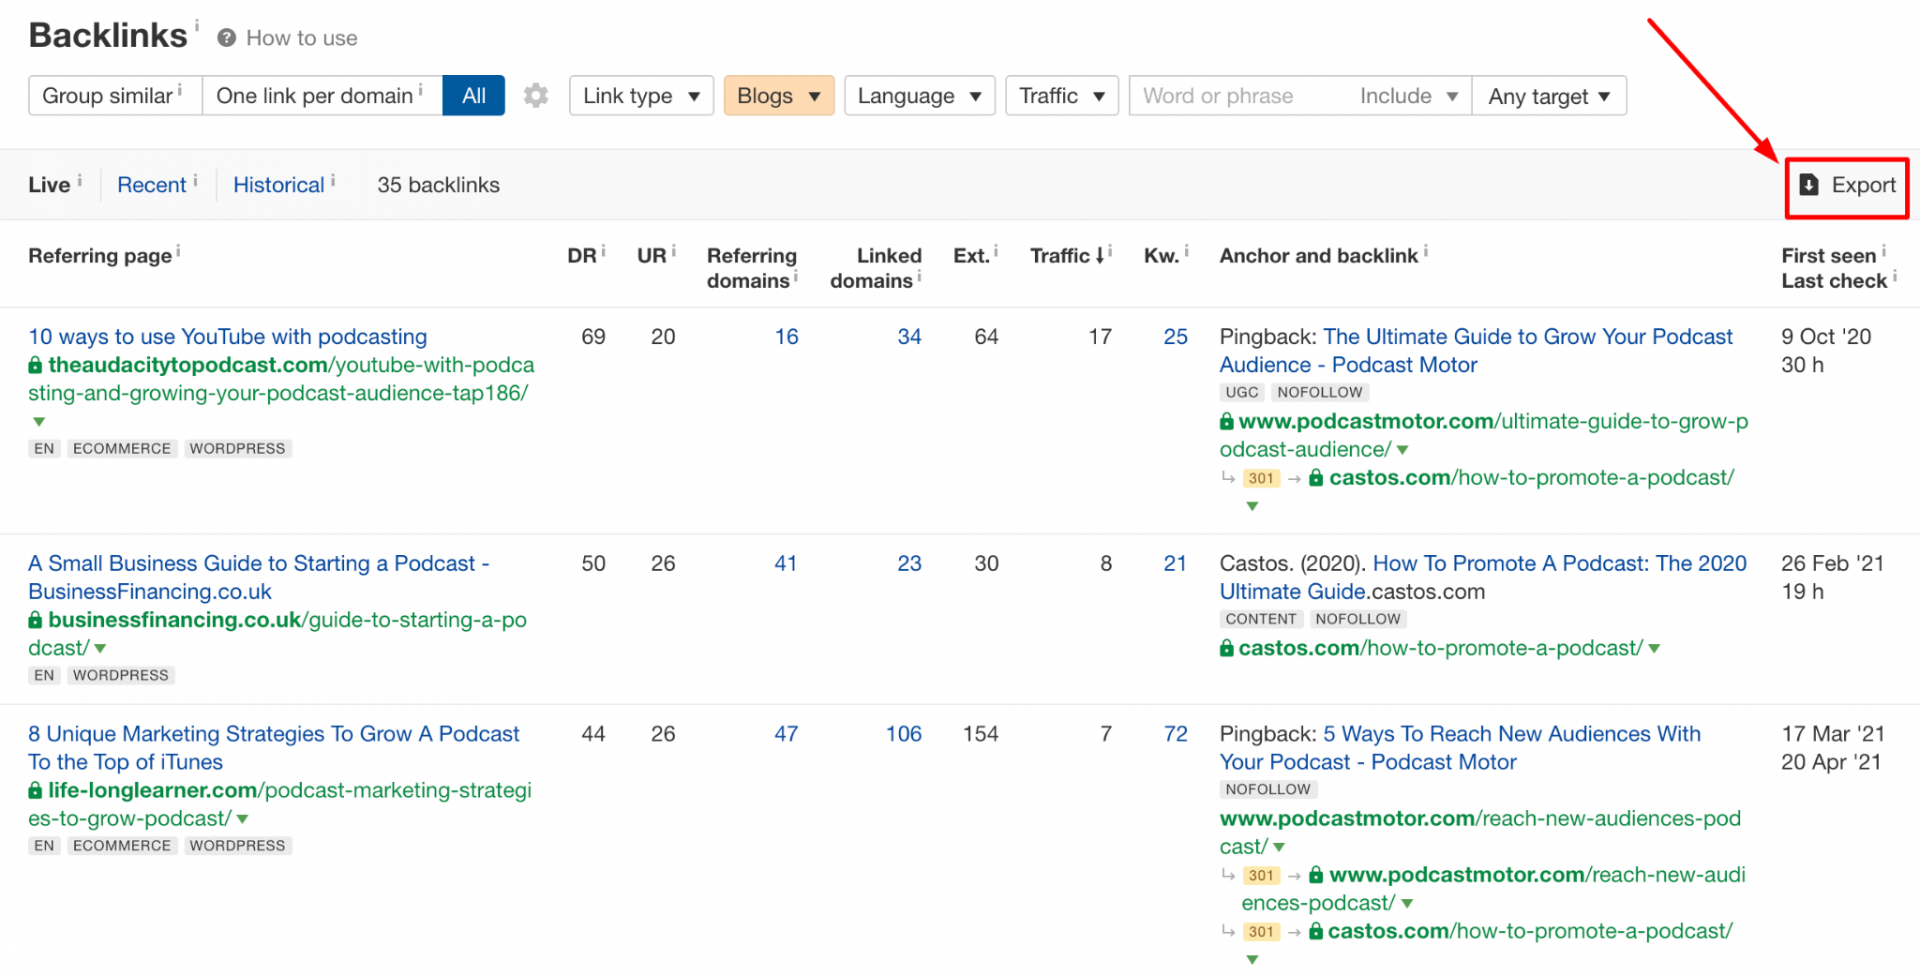This screenshot has width=1920, height=976.
Task: Open 8 Unique Marketing Strategies To Grow A Podcast
Action: [x=274, y=748]
